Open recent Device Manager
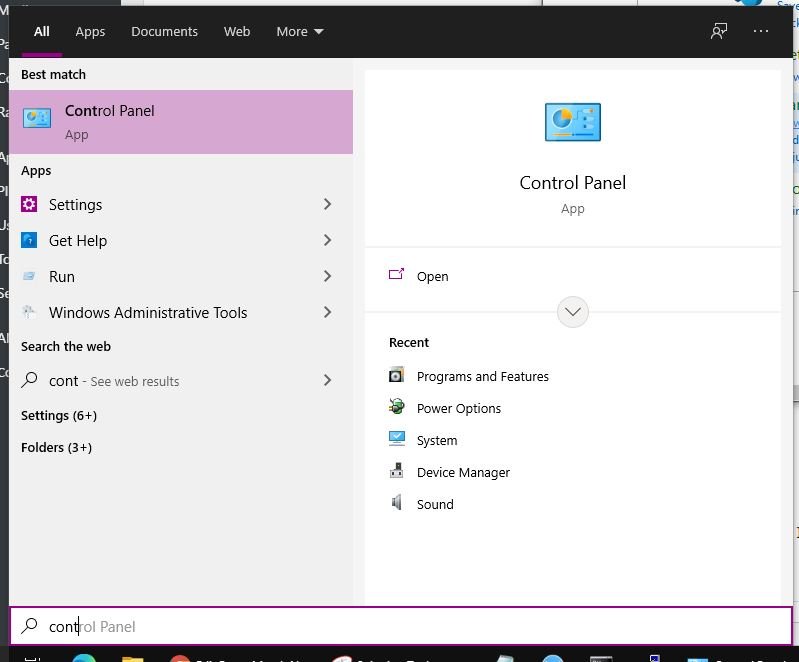The width and height of the screenshot is (799, 662). [x=463, y=472]
